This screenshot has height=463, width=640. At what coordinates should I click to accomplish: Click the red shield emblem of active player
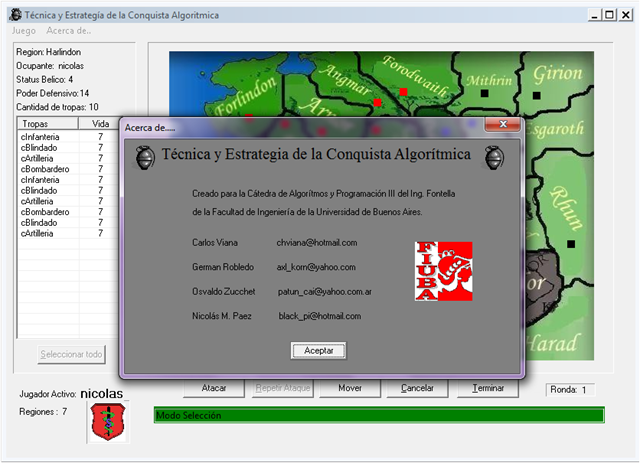108,423
